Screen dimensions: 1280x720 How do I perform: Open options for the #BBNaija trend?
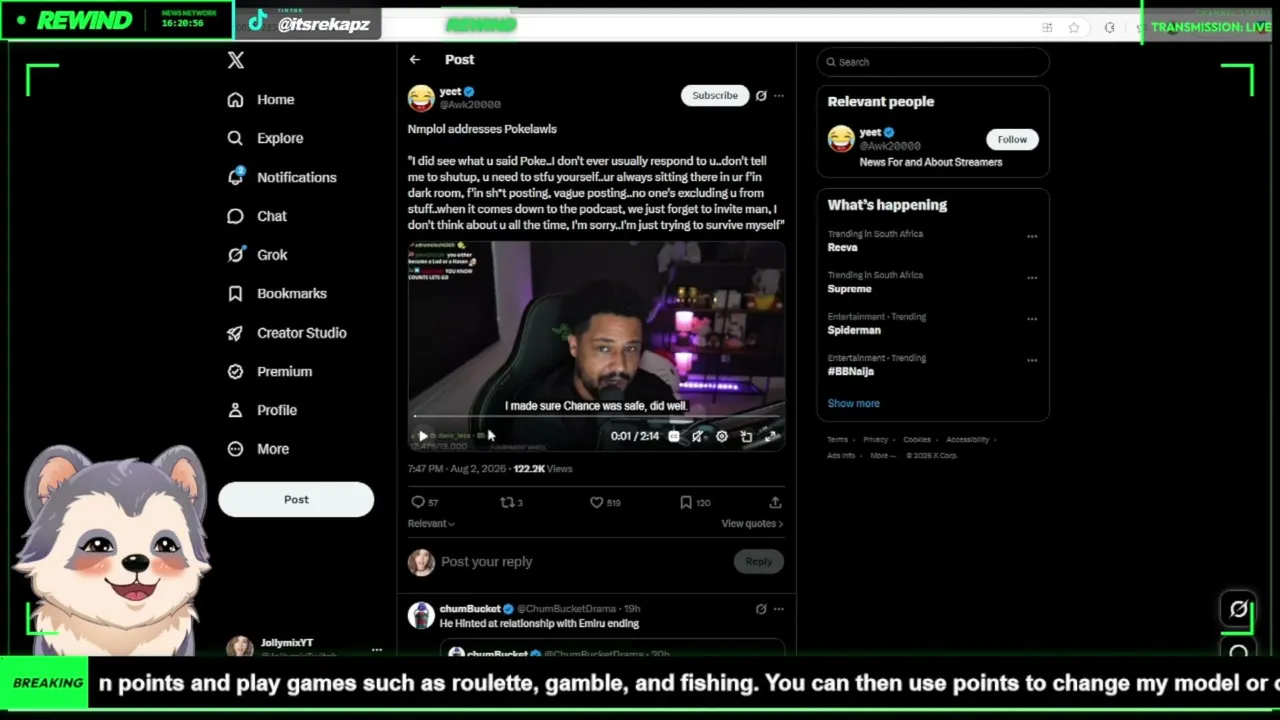[x=1032, y=361]
